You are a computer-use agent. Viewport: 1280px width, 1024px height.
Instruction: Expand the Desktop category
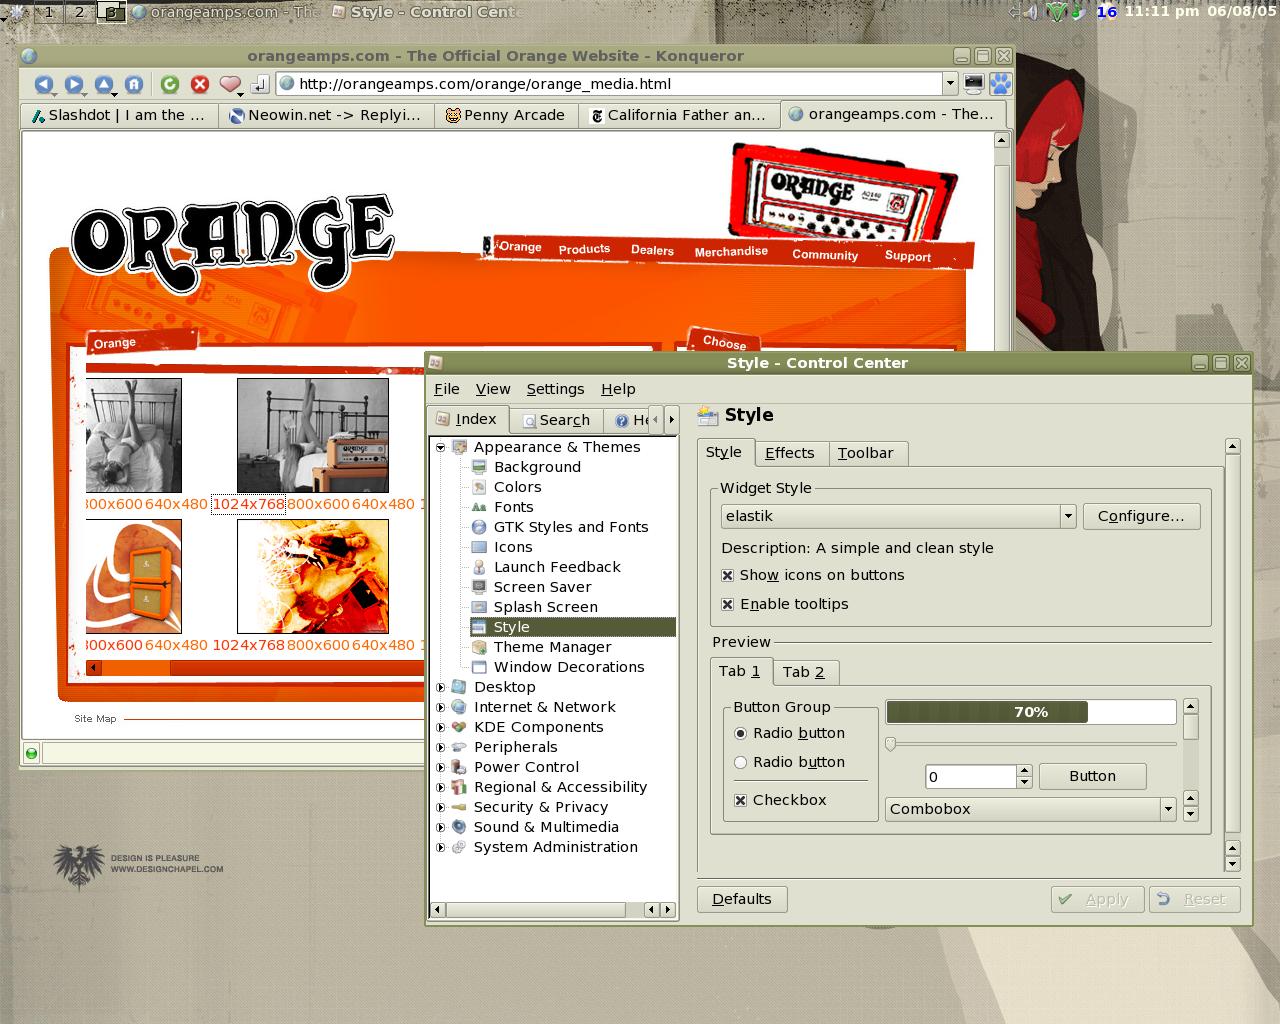(x=440, y=687)
